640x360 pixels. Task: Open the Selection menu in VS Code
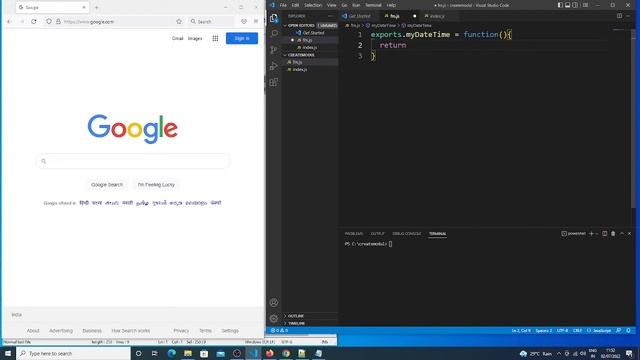tap(313, 5)
